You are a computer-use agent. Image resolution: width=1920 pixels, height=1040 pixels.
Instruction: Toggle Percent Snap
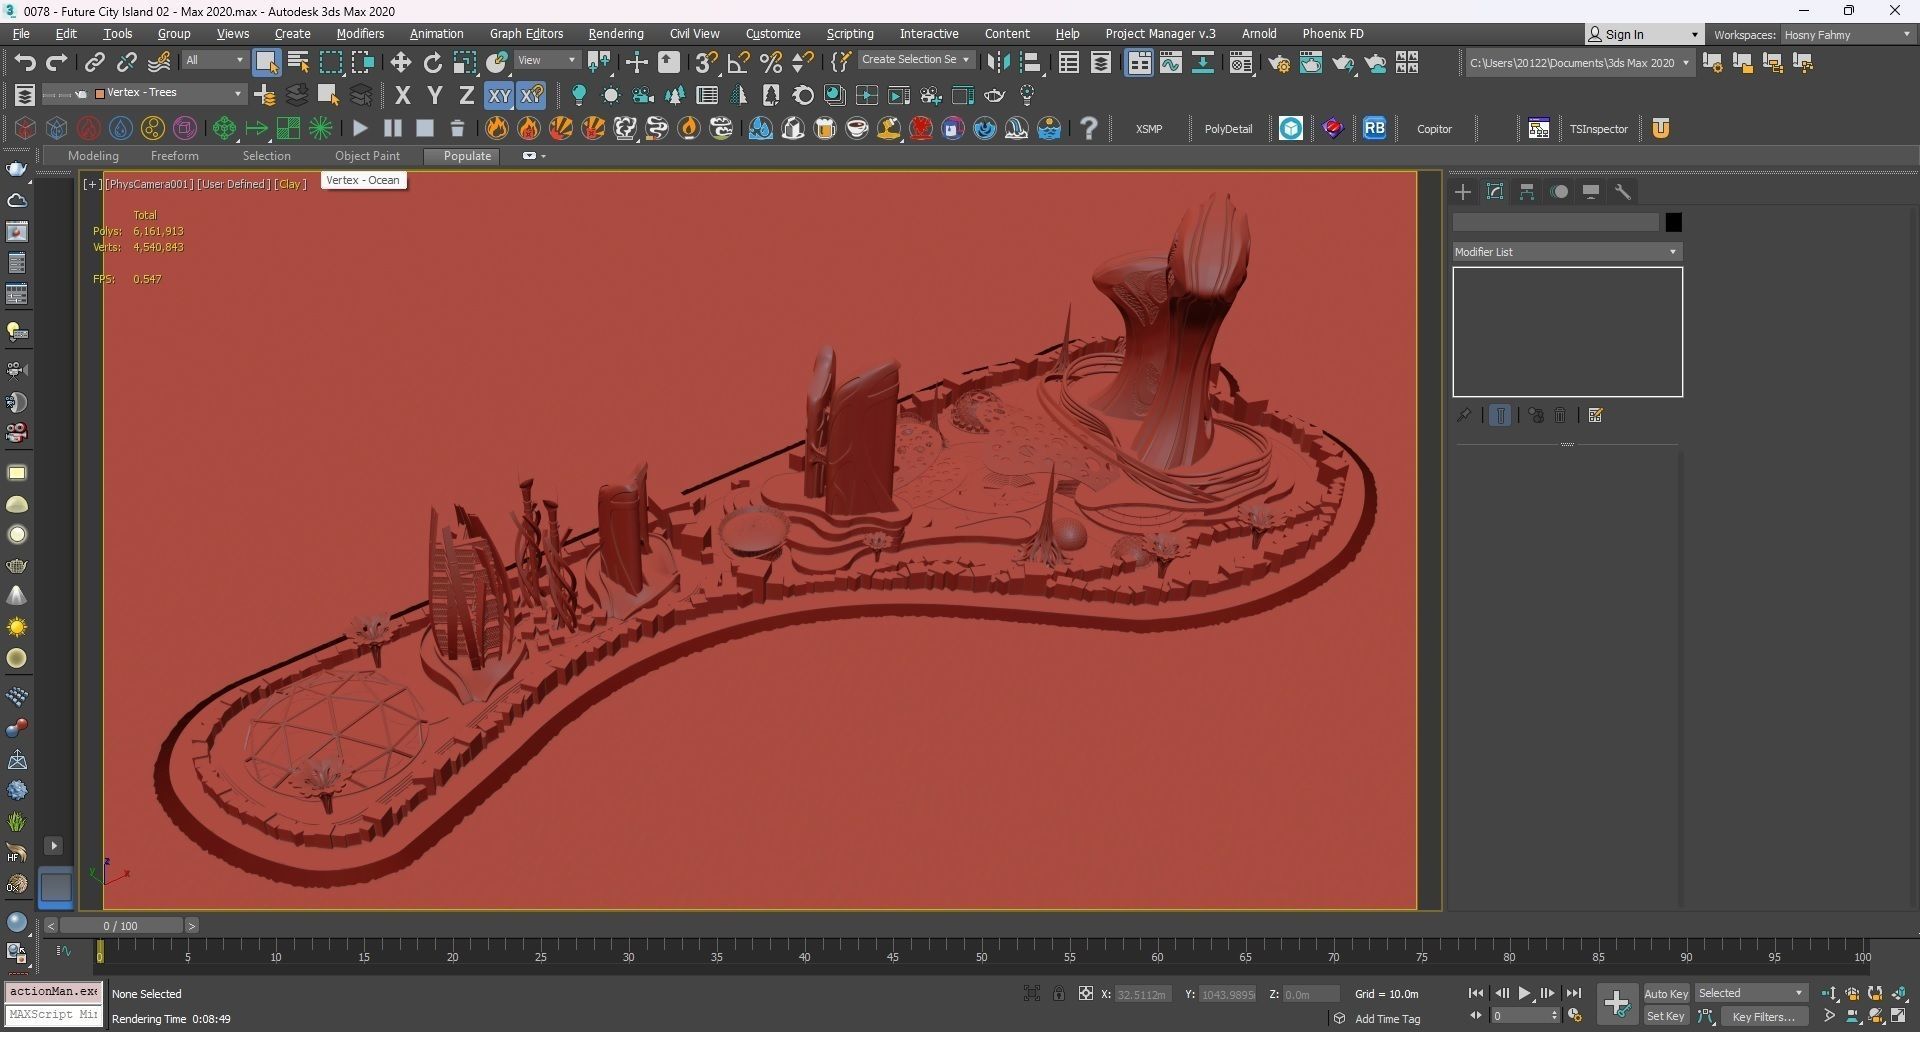point(770,63)
